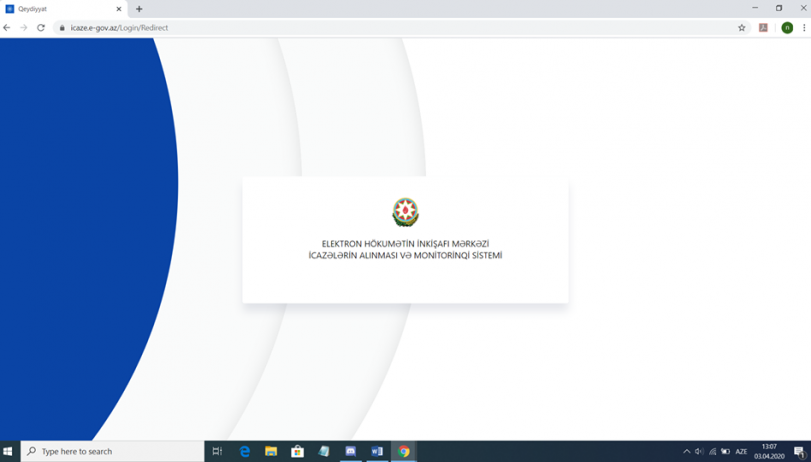Launch Microsoft Edge from taskbar
Image resolution: width=811 pixels, height=462 pixels.
245,451
